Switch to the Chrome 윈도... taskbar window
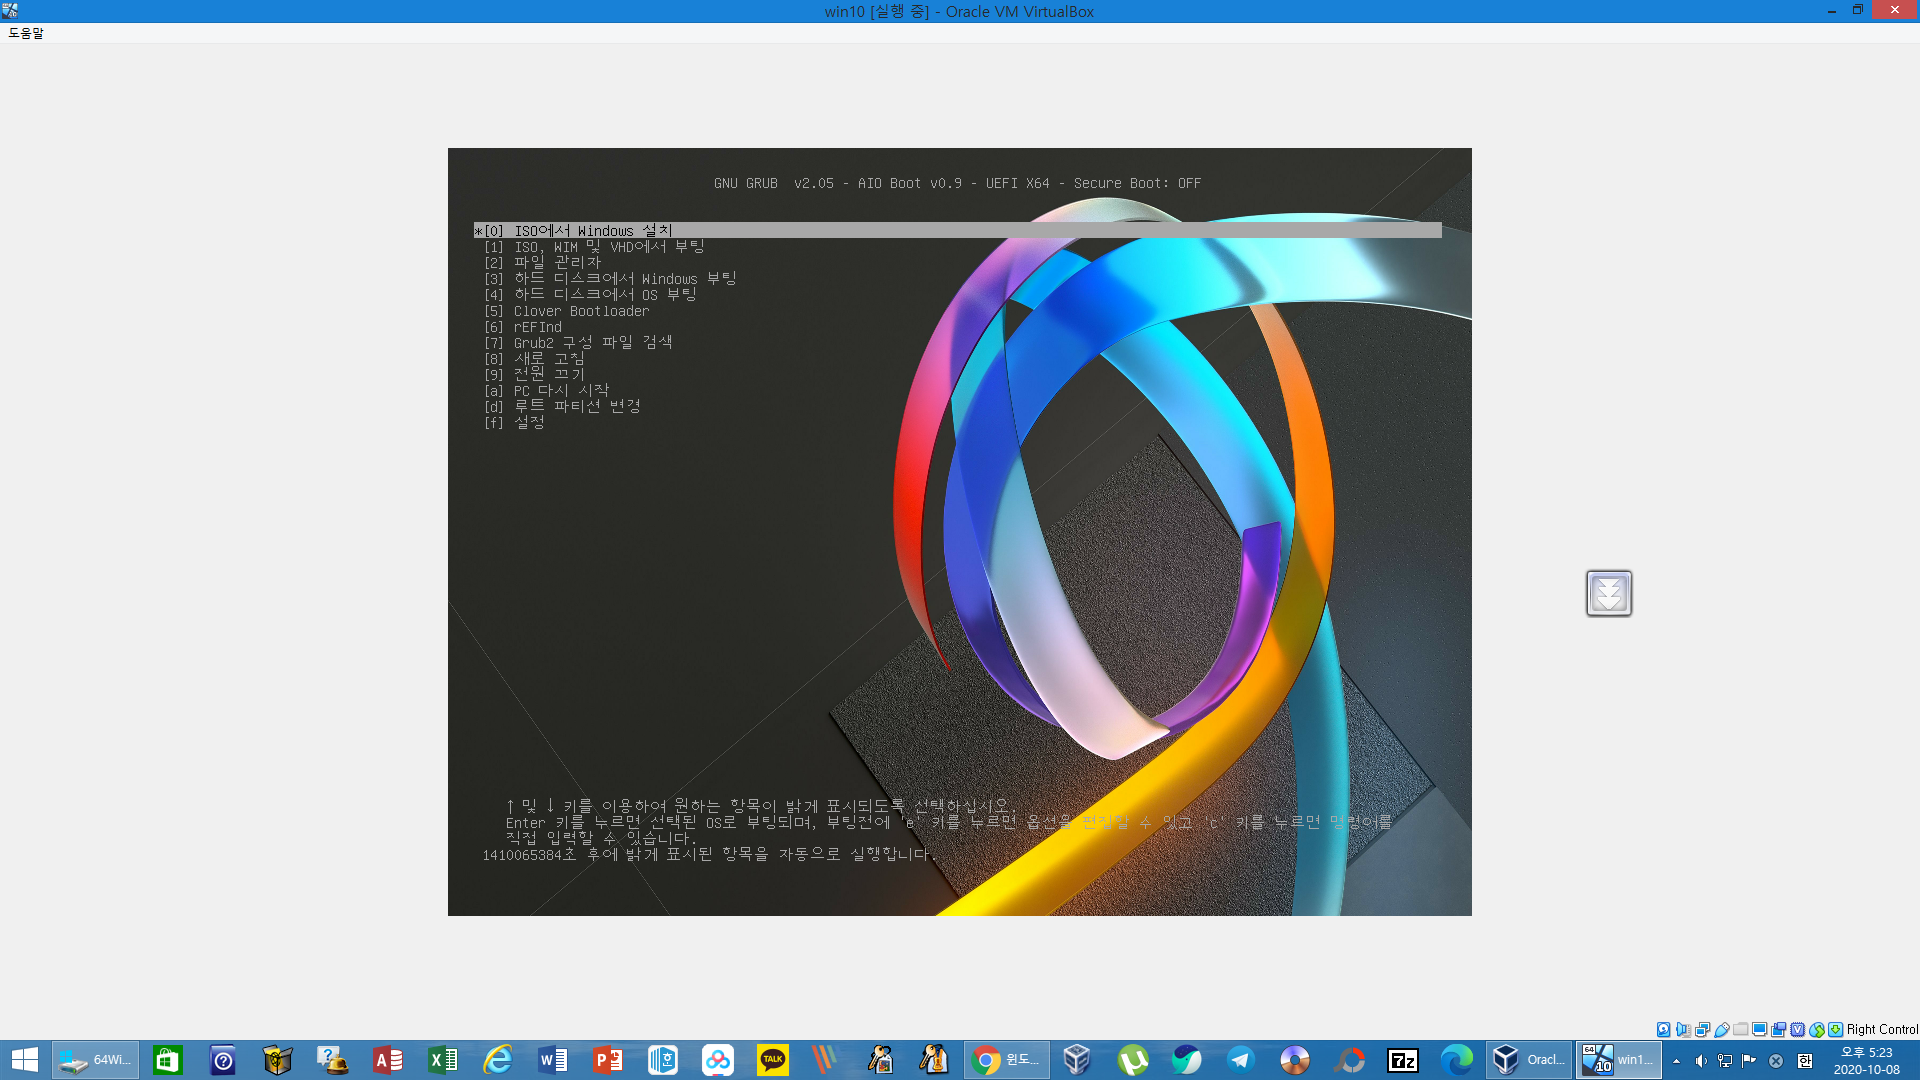 pos(1007,1060)
